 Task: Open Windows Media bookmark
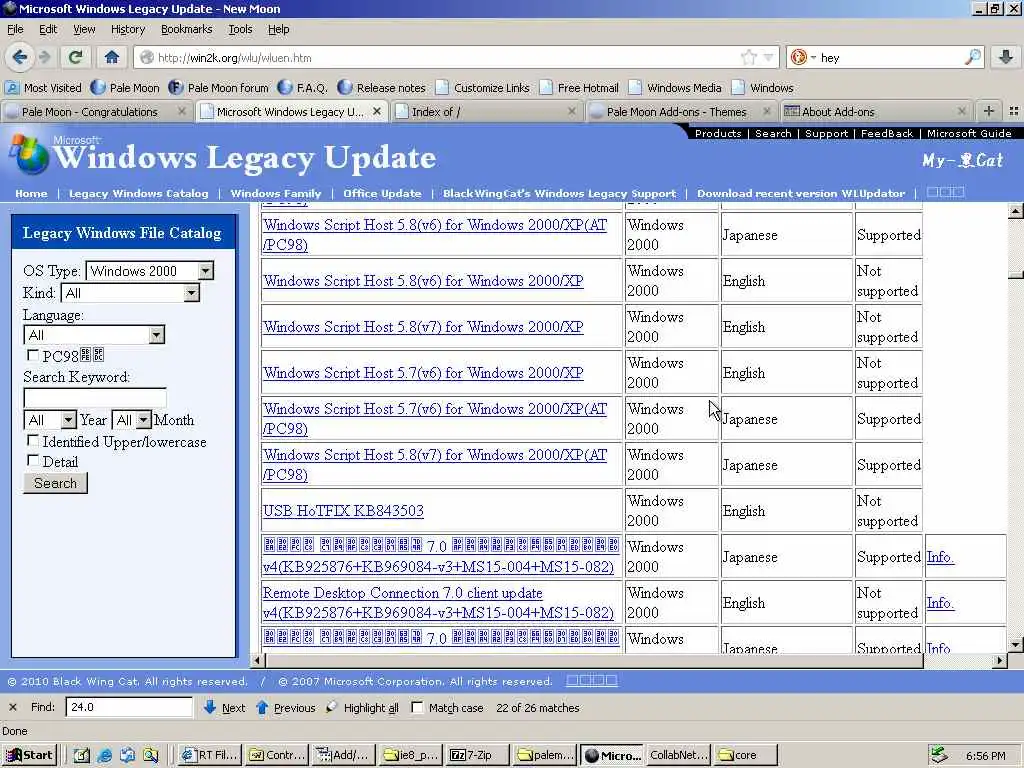pyautogui.click(x=675, y=88)
